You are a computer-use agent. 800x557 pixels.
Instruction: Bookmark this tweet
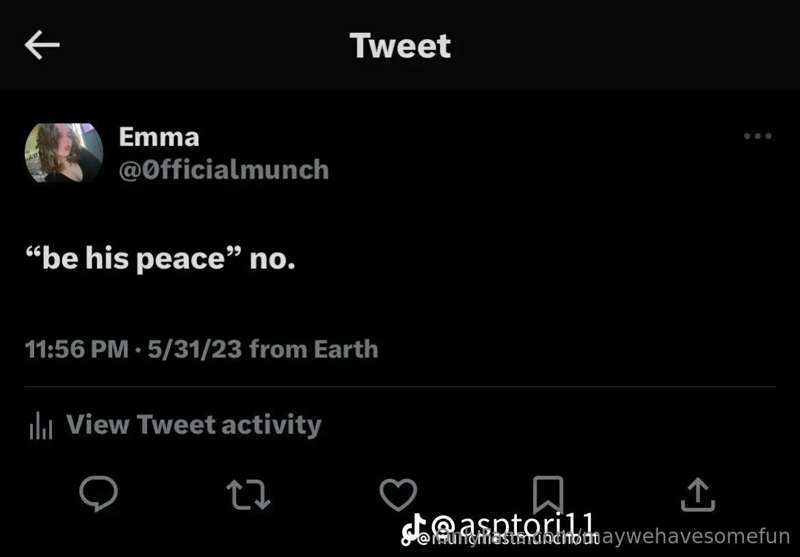point(548,494)
